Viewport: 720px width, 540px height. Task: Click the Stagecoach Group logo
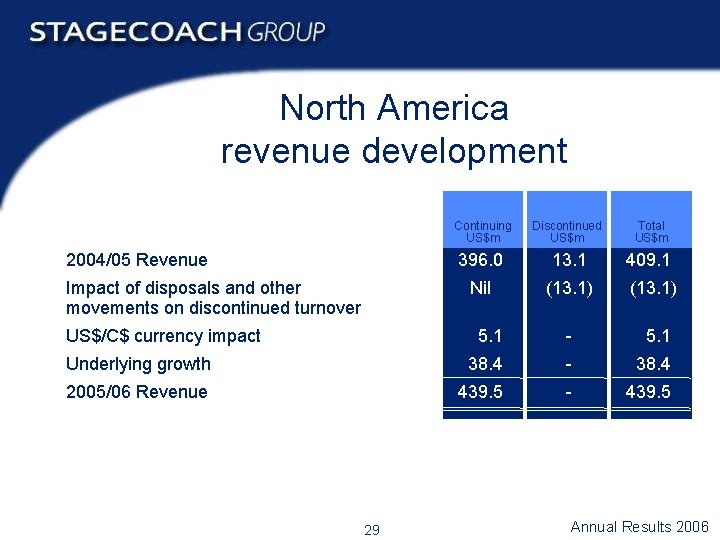(x=177, y=32)
